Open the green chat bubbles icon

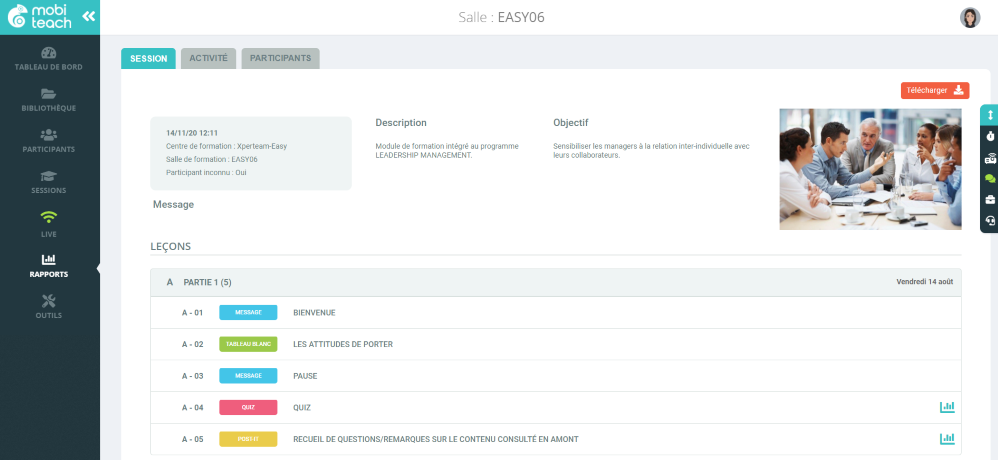(x=990, y=179)
